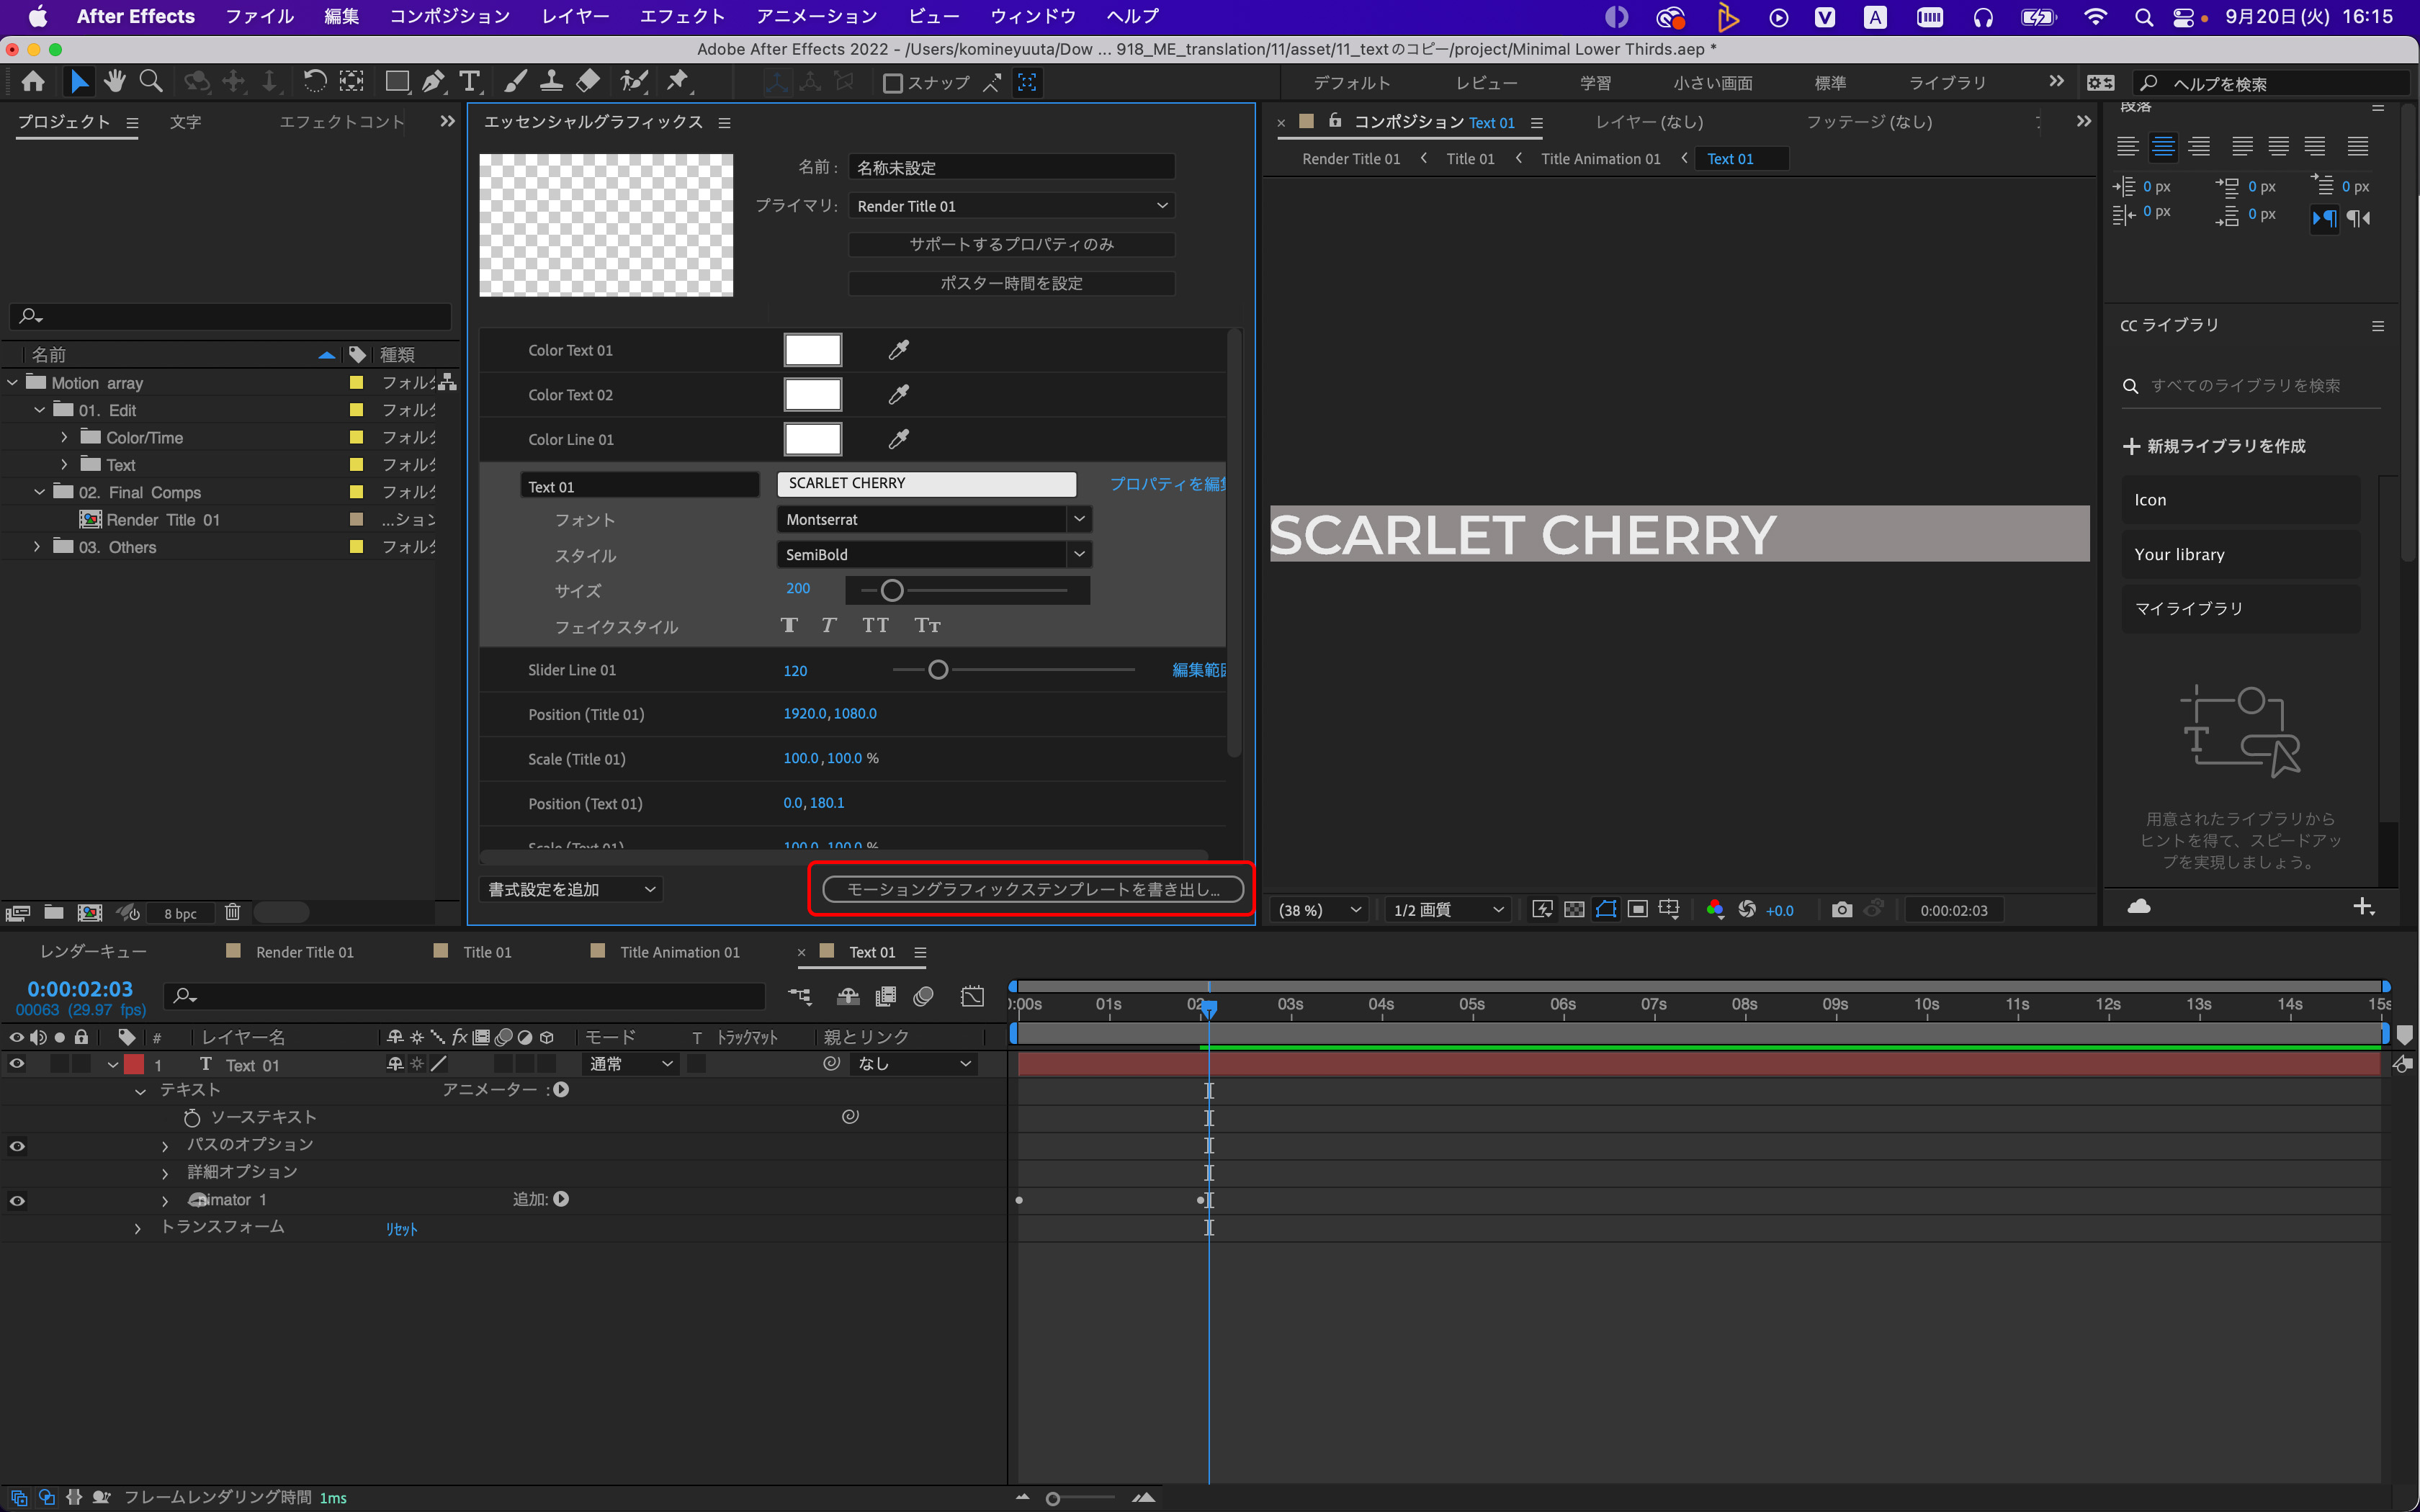This screenshot has height=1512, width=2420.
Task: Select the Home icon in toolbar
Action: pyautogui.click(x=33, y=82)
